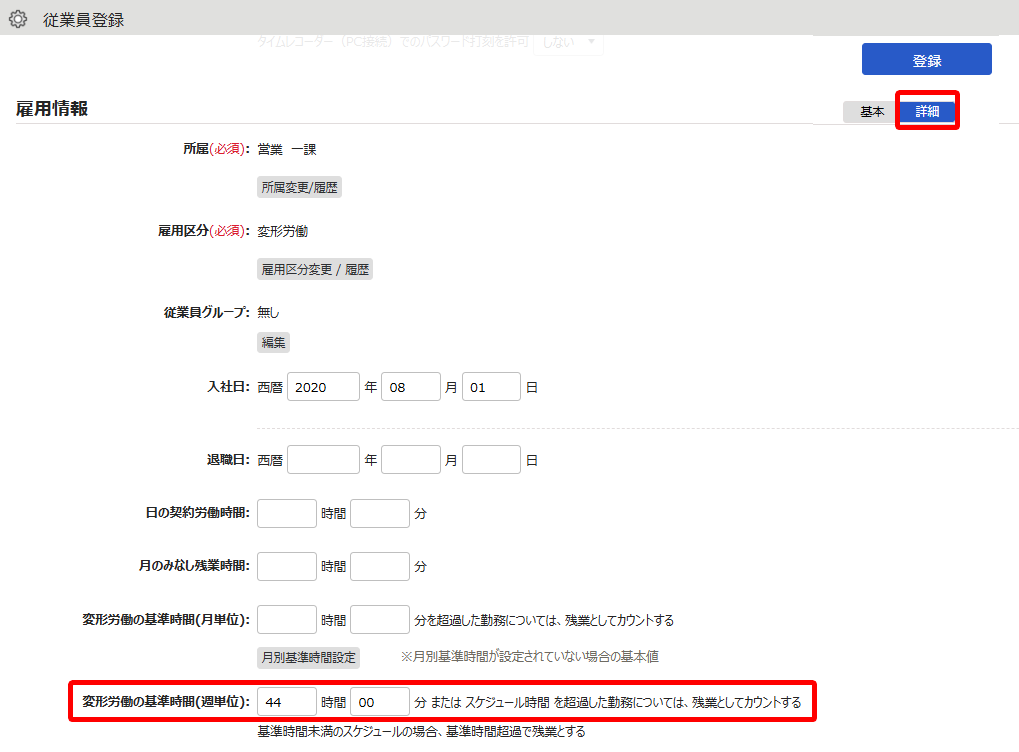Click 編集 button for 従業員グループ
The height and width of the screenshot is (752, 1019).
(273, 343)
